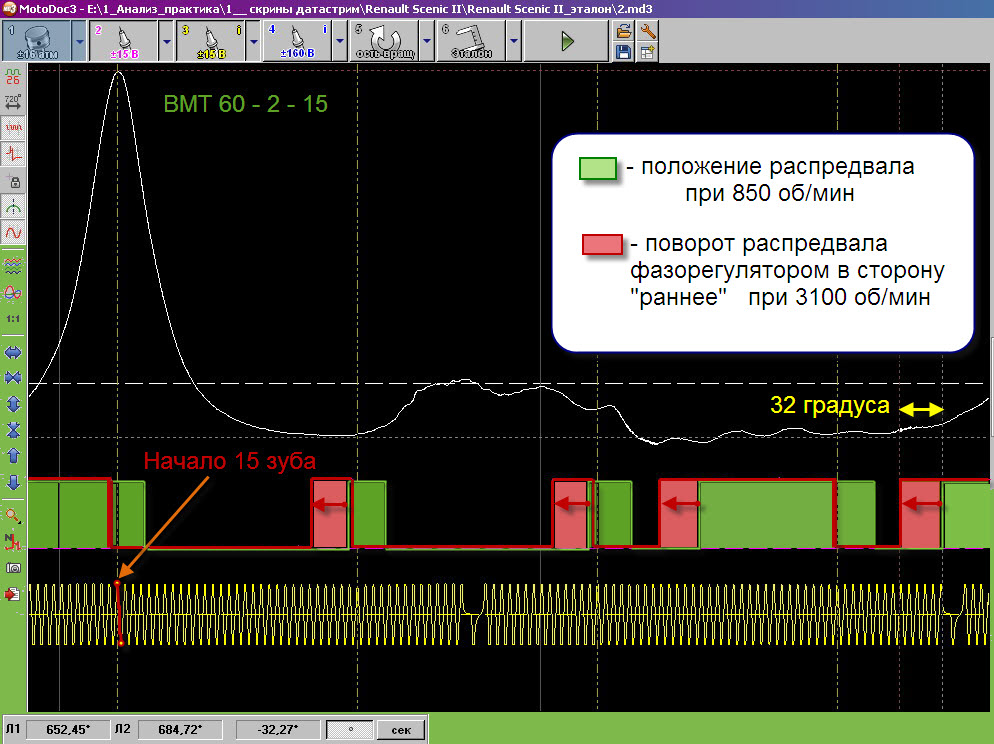Image resolution: width=994 pixels, height=744 pixels.
Task: Click the Л1 cursor value 652,45° field
Action: [x=68, y=729]
